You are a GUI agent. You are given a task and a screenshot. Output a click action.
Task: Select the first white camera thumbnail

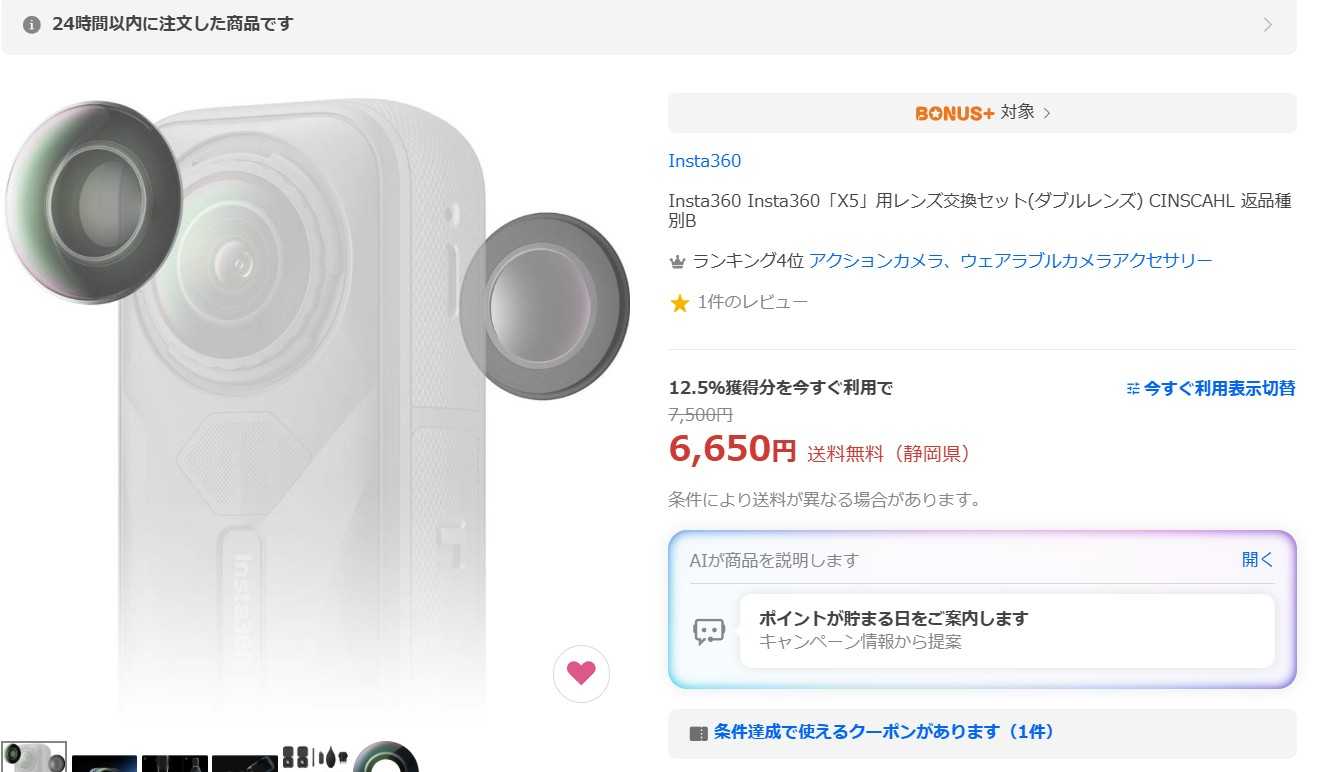click(34, 757)
